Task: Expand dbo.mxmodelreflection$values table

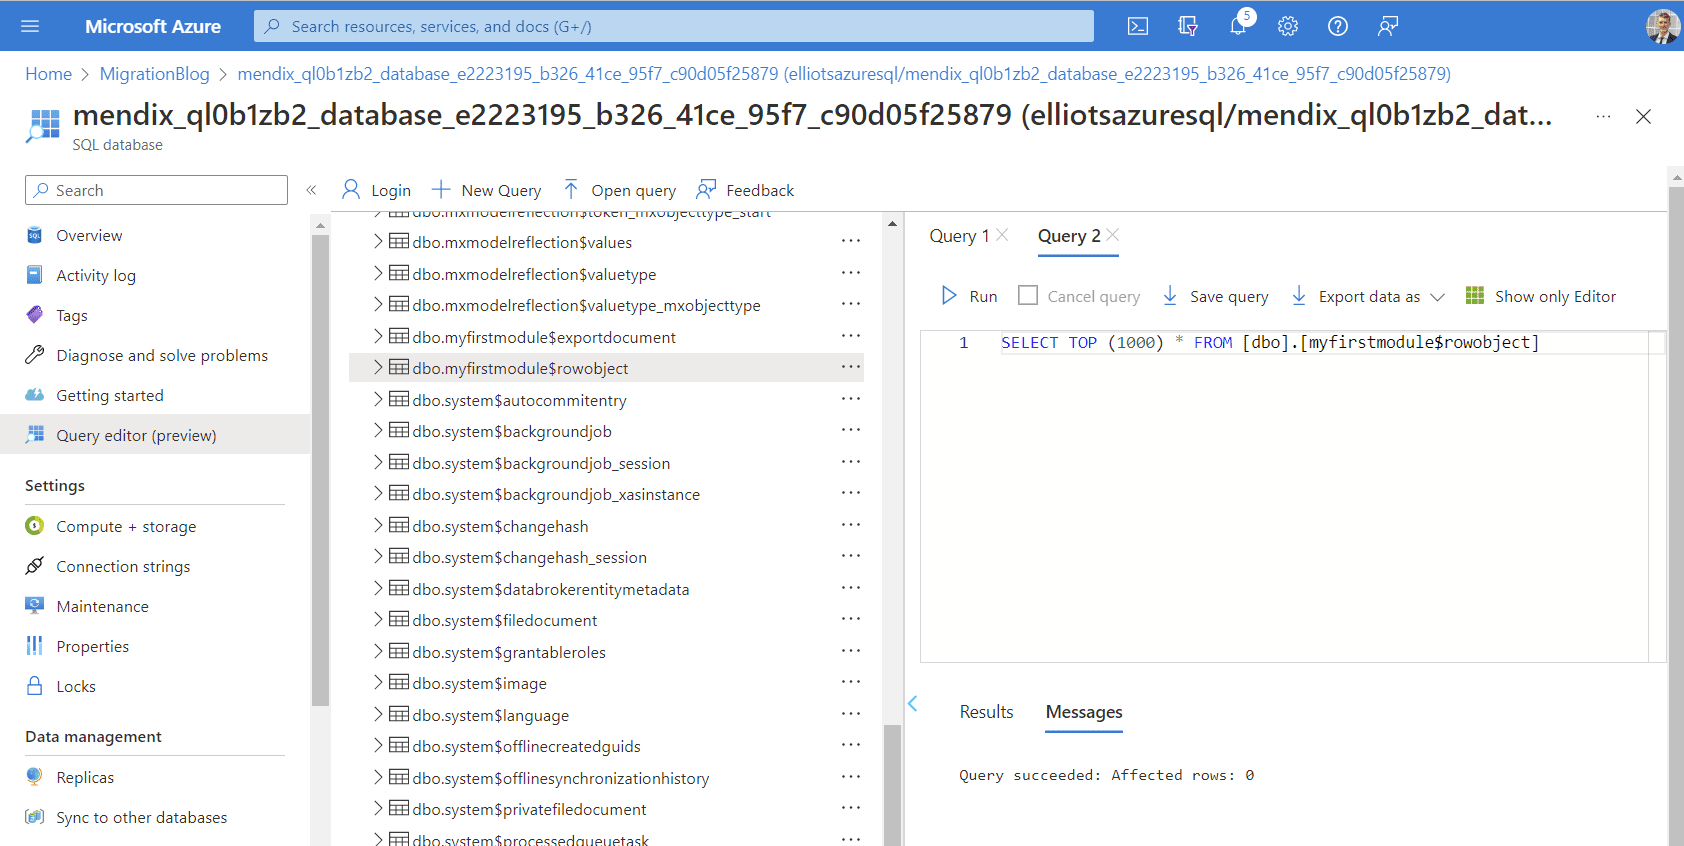Action: (378, 241)
